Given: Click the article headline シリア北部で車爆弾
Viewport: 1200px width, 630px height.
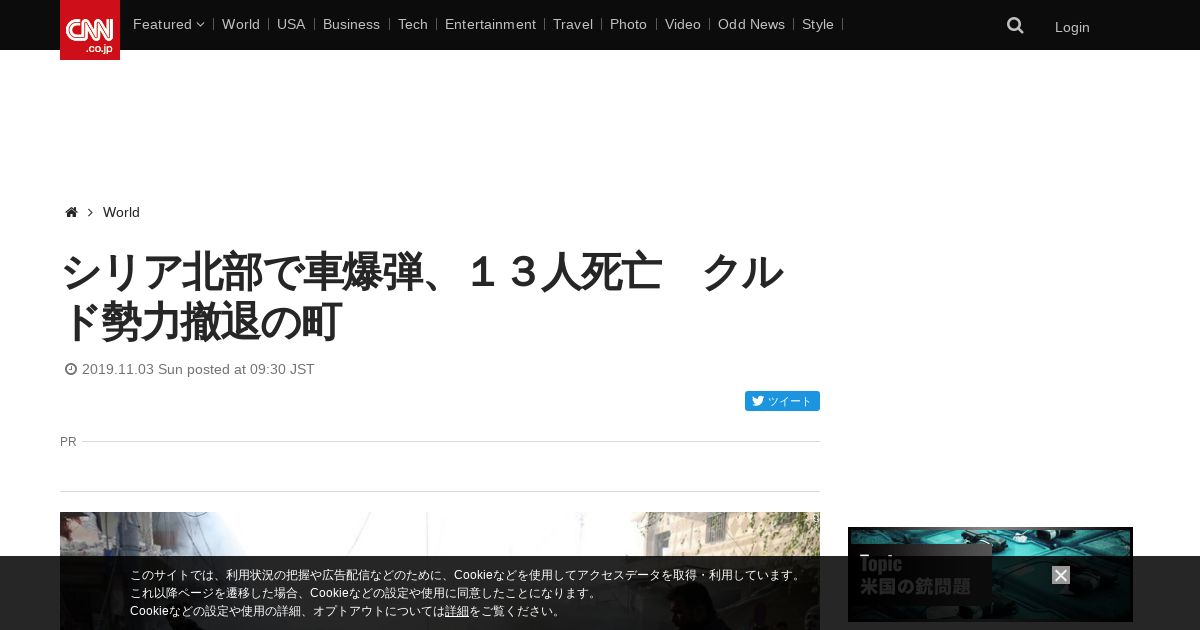Looking at the screenshot, I should [x=421, y=297].
